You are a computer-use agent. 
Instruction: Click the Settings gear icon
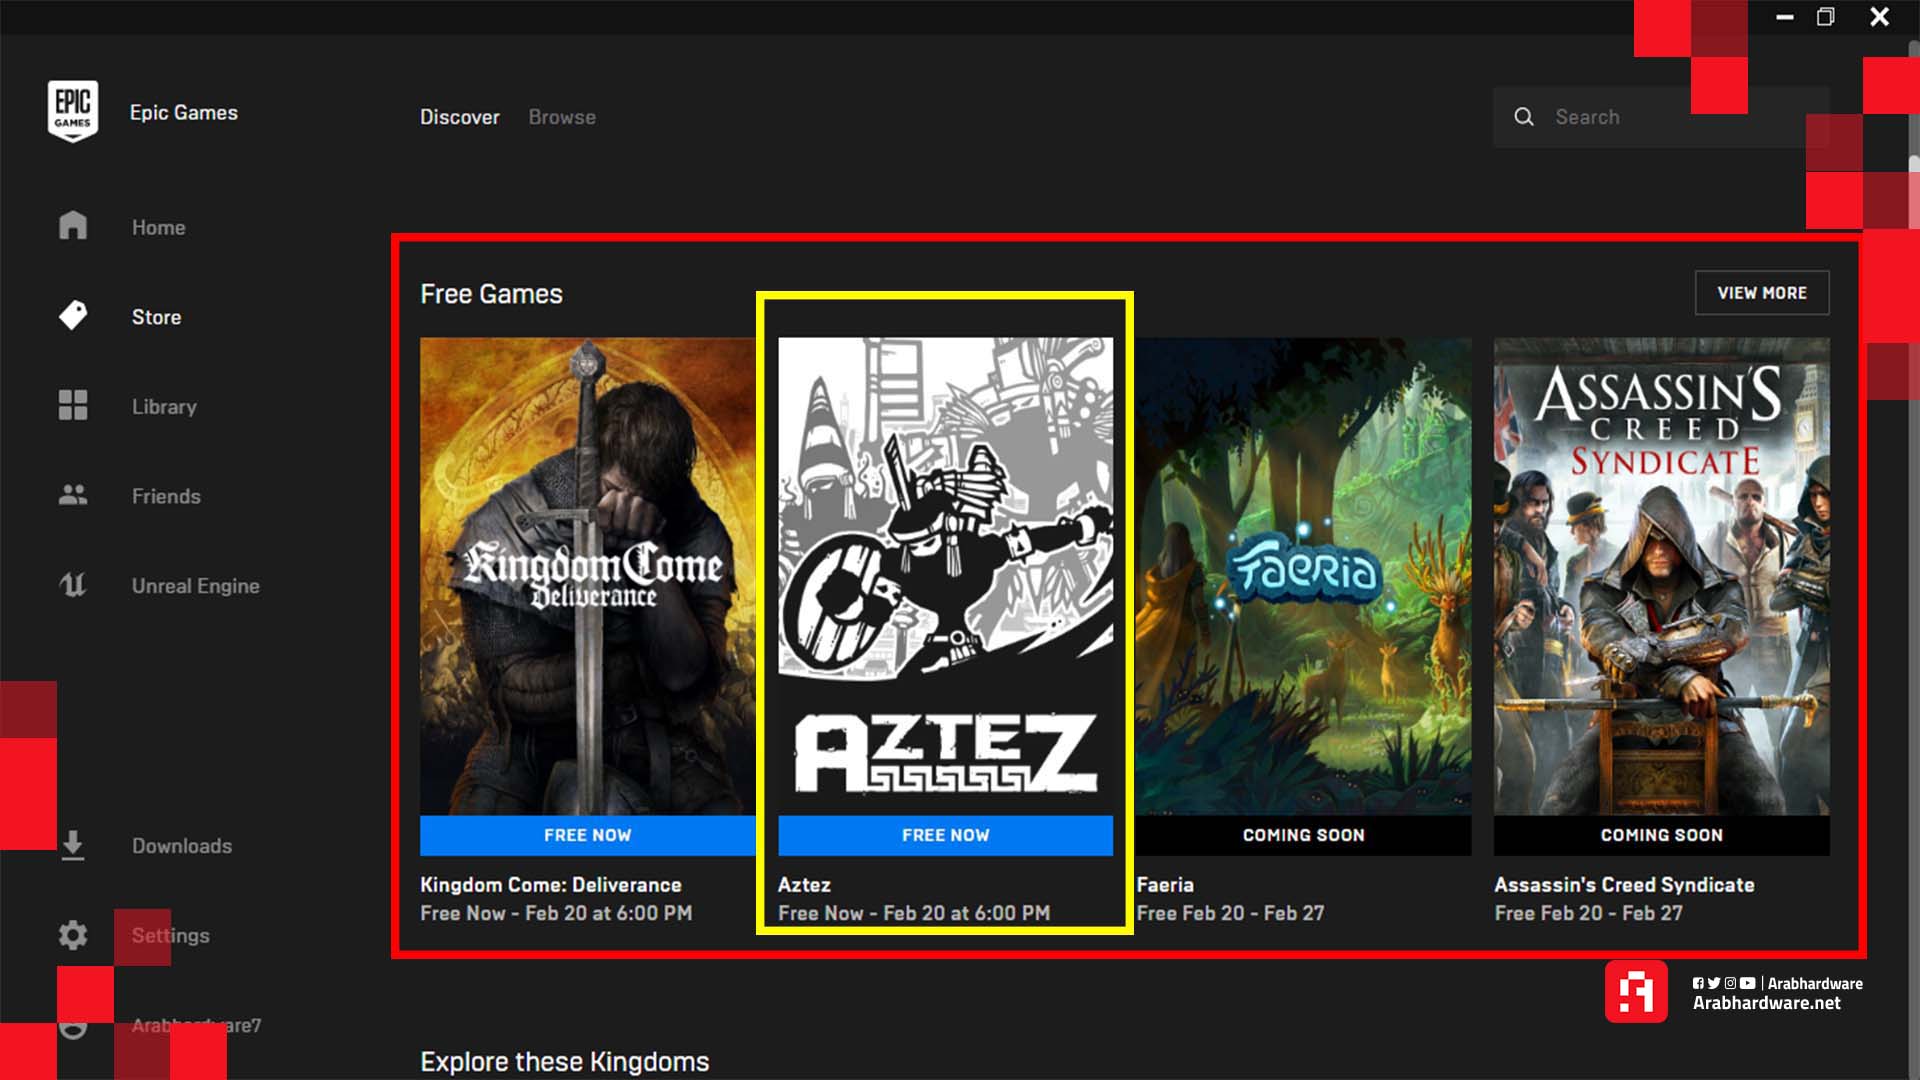[73, 935]
